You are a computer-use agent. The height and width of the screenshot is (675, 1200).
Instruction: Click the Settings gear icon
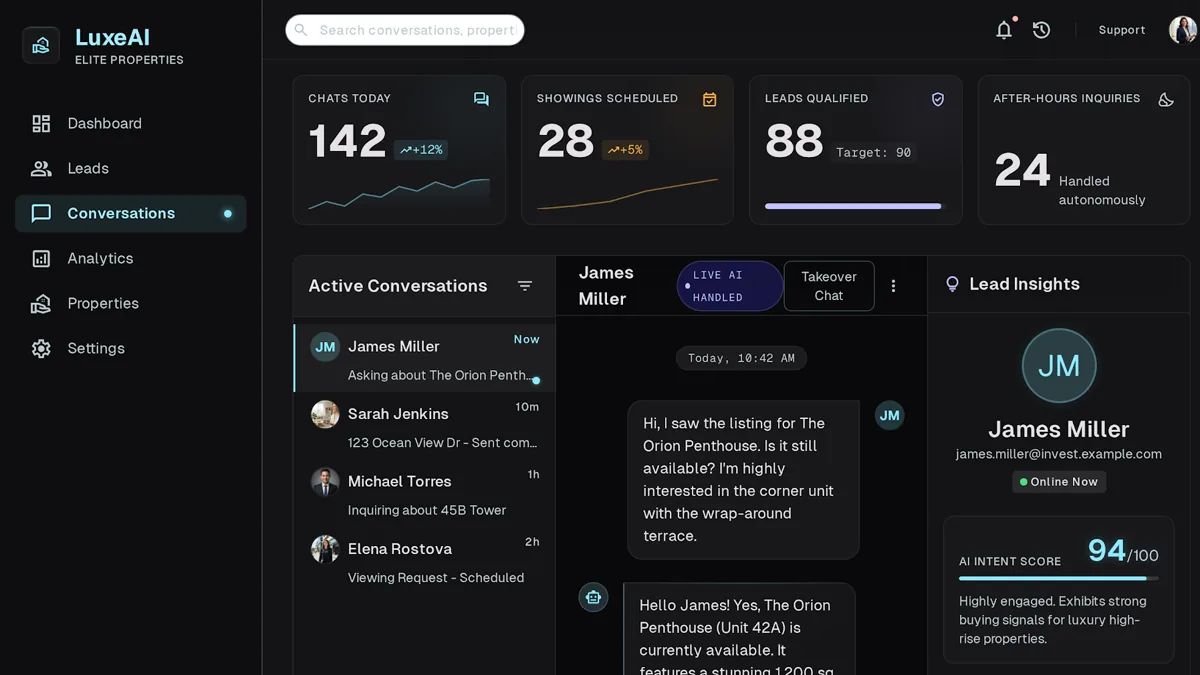(41, 349)
